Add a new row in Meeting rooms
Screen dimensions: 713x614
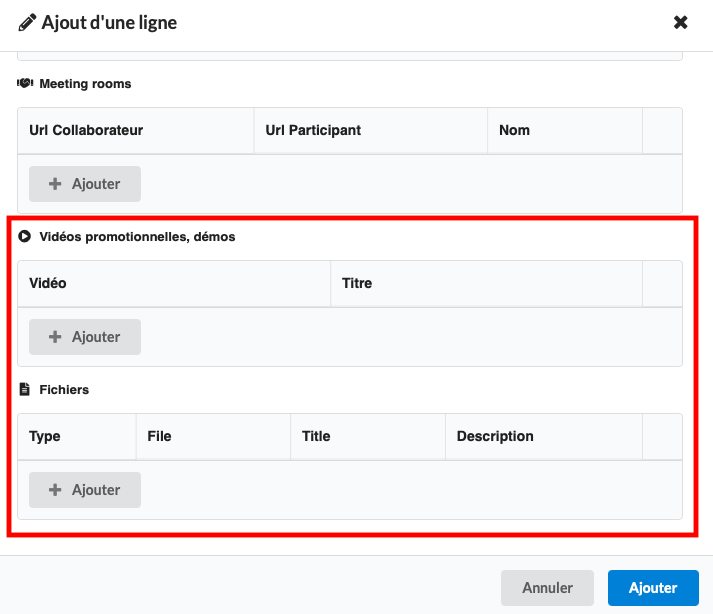click(85, 184)
